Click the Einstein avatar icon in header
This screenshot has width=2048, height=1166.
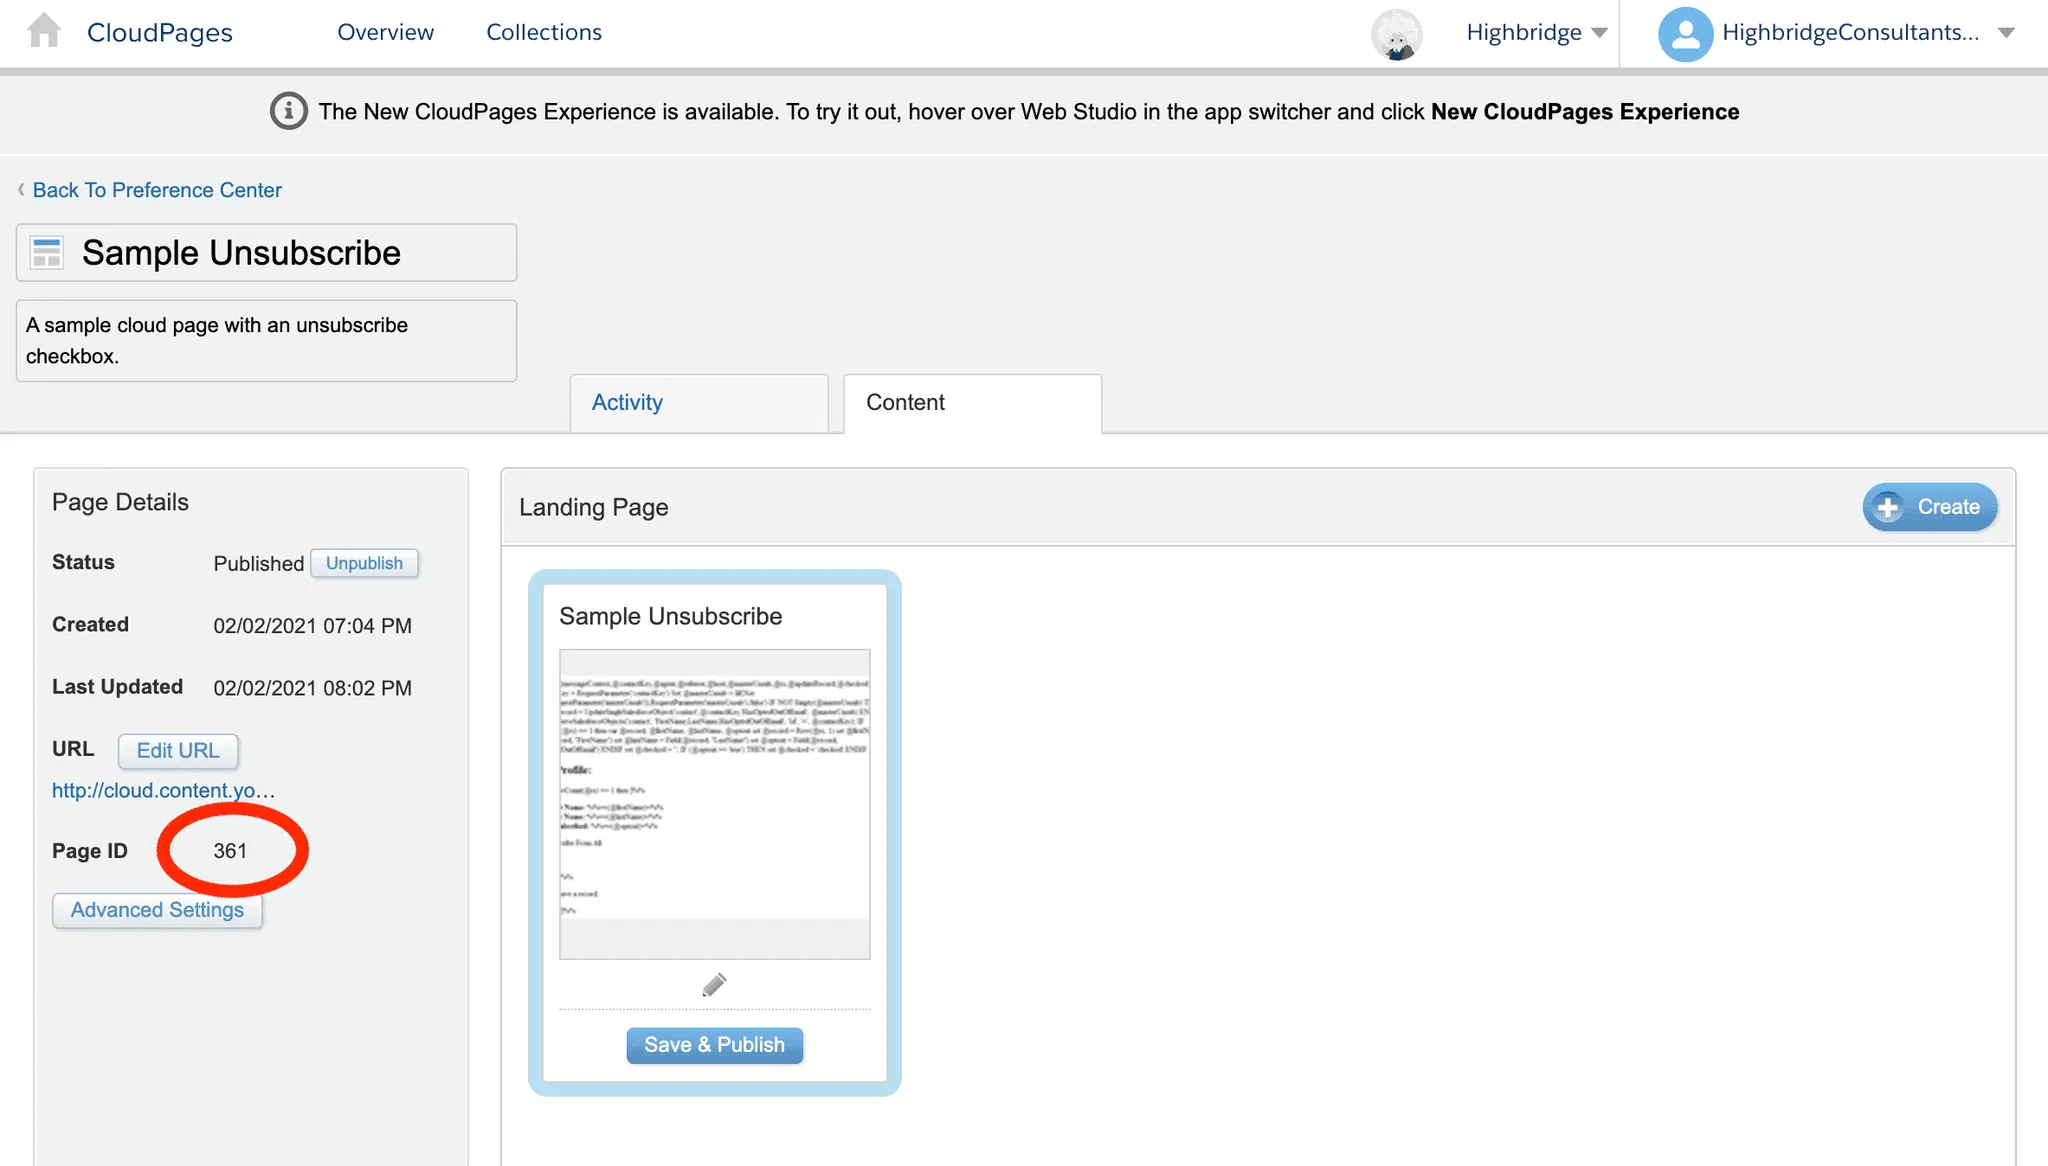[x=1396, y=35]
